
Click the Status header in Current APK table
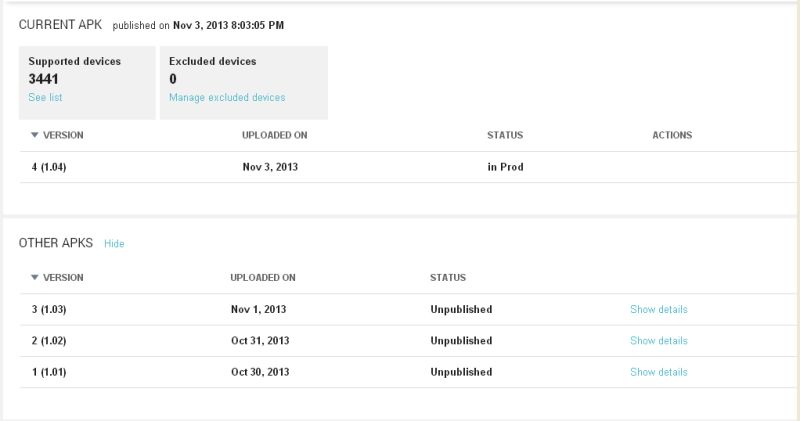point(504,135)
